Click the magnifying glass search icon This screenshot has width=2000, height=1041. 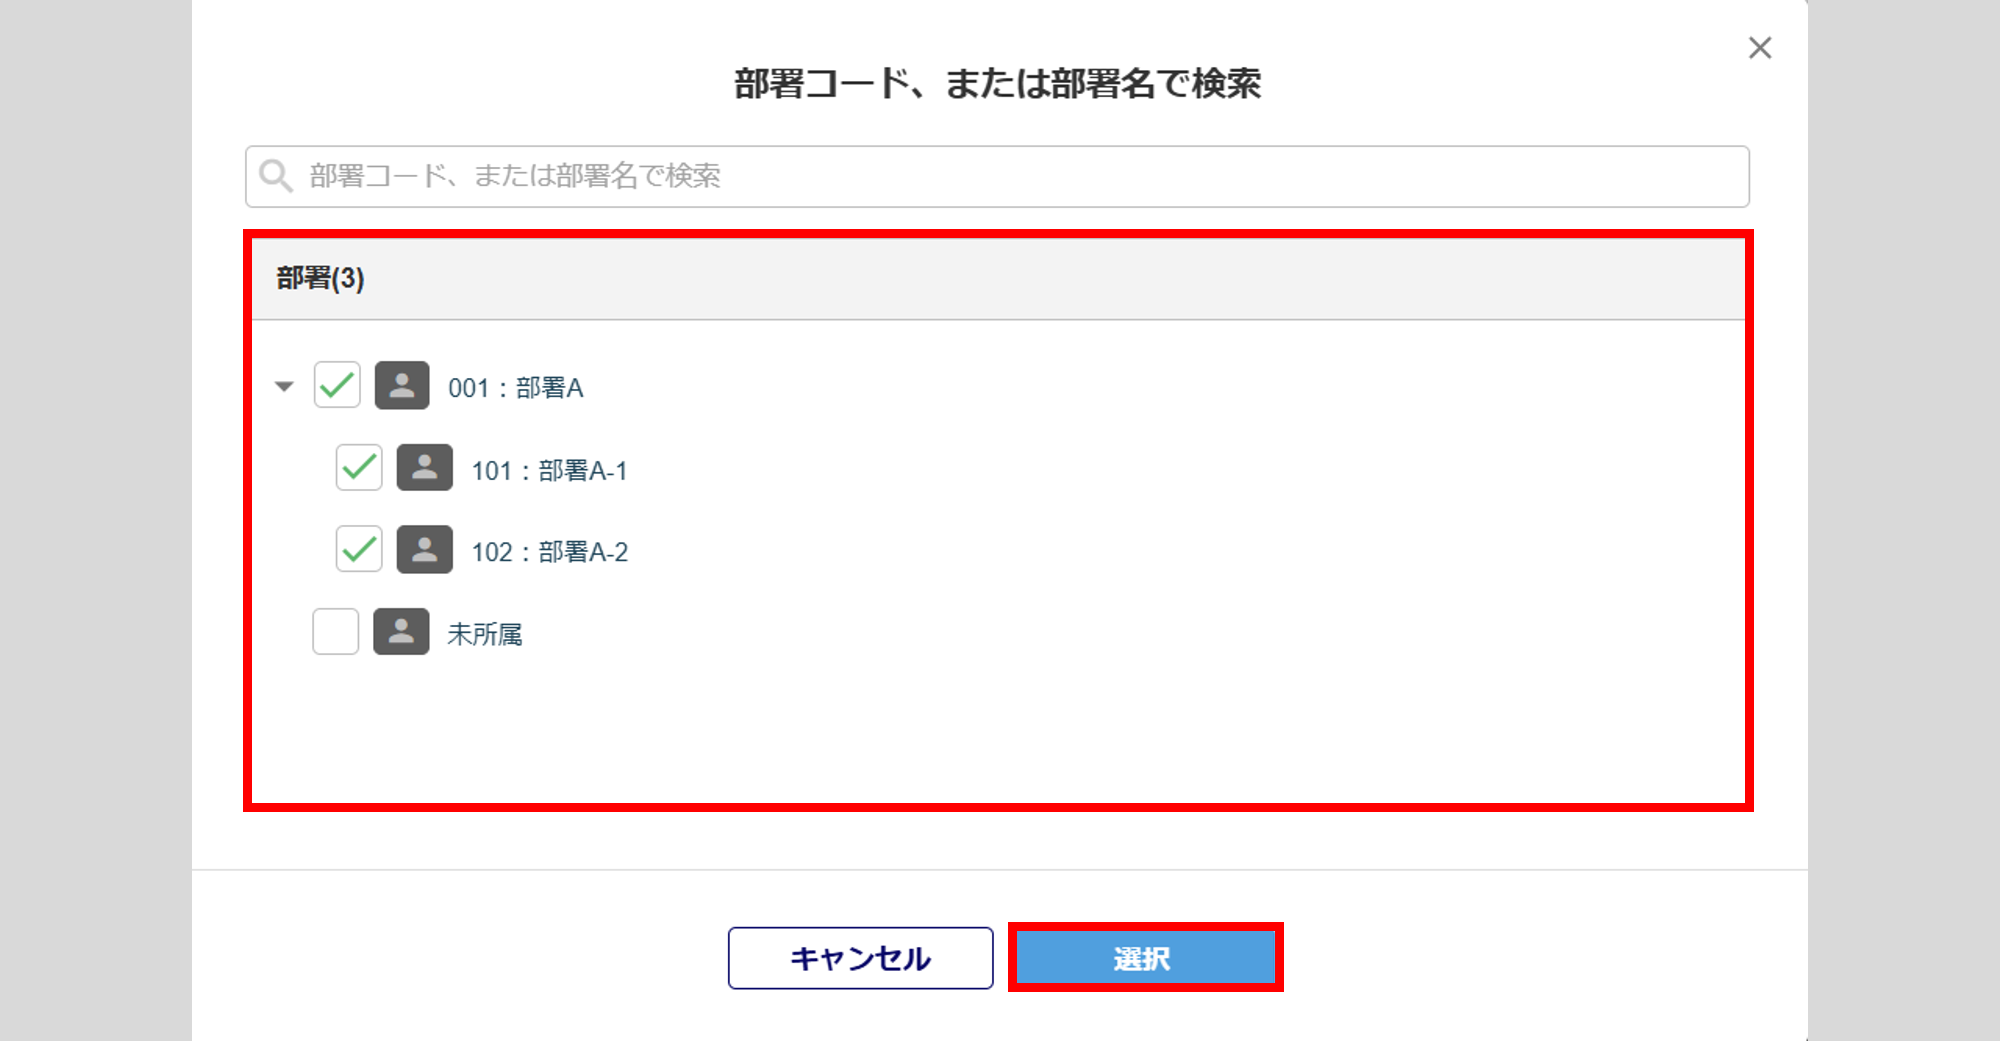tap(275, 176)
